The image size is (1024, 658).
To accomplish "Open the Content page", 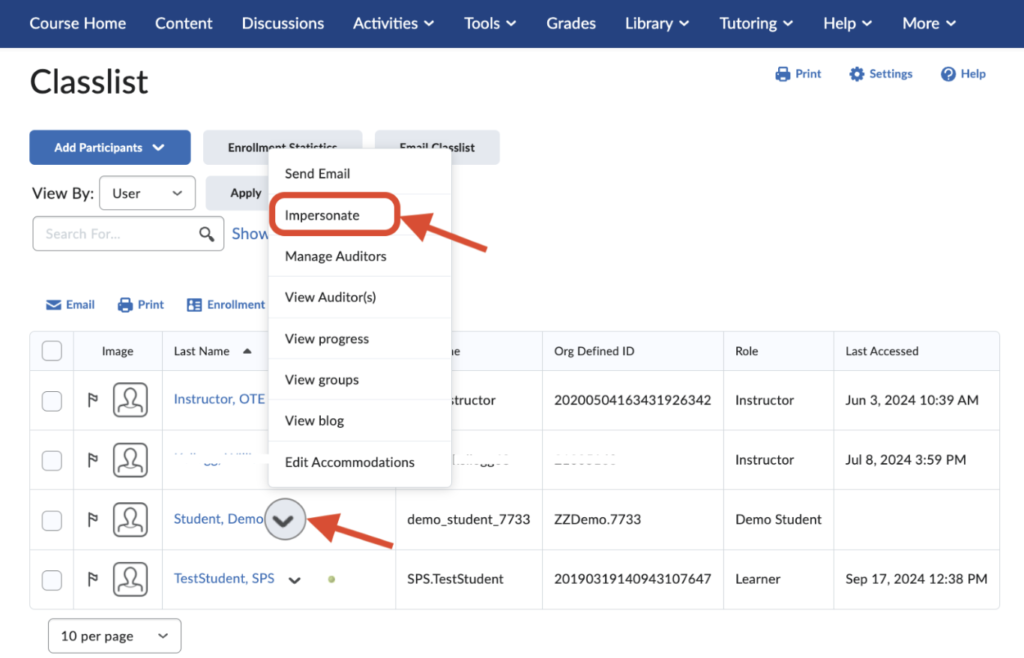I will [x=184, y=24].
